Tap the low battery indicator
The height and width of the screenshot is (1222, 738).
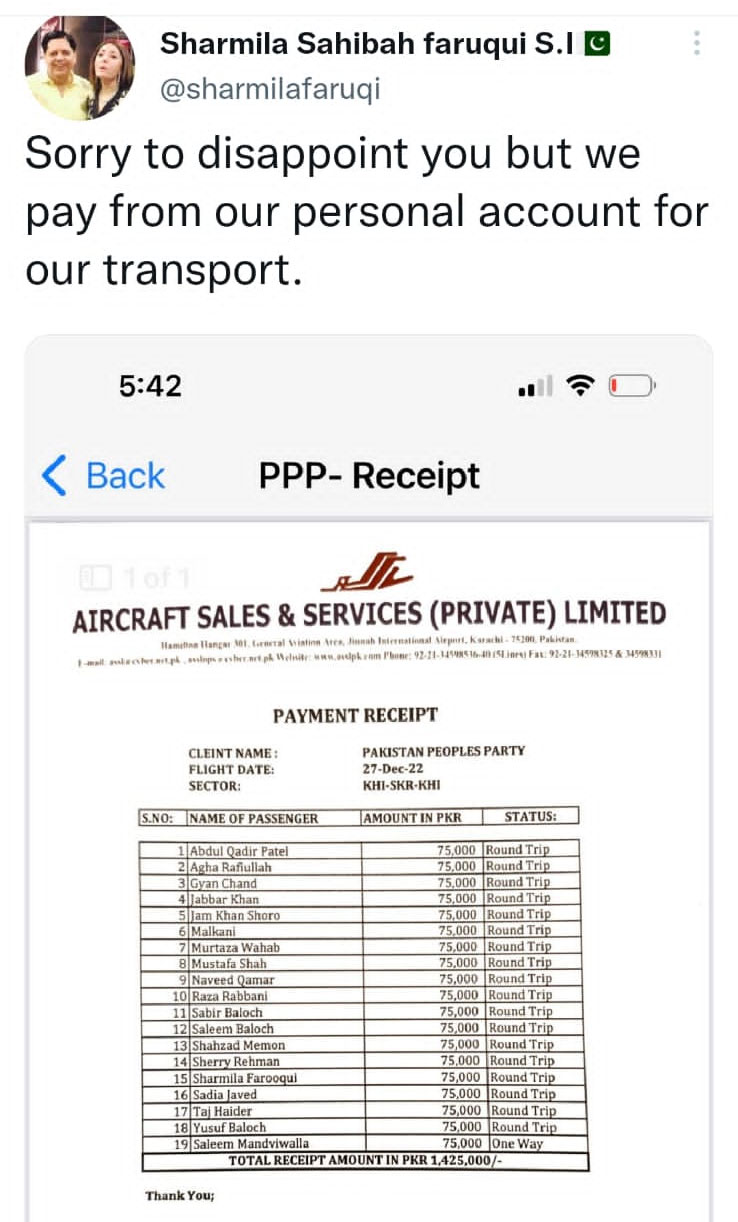[x=632, y=387]
